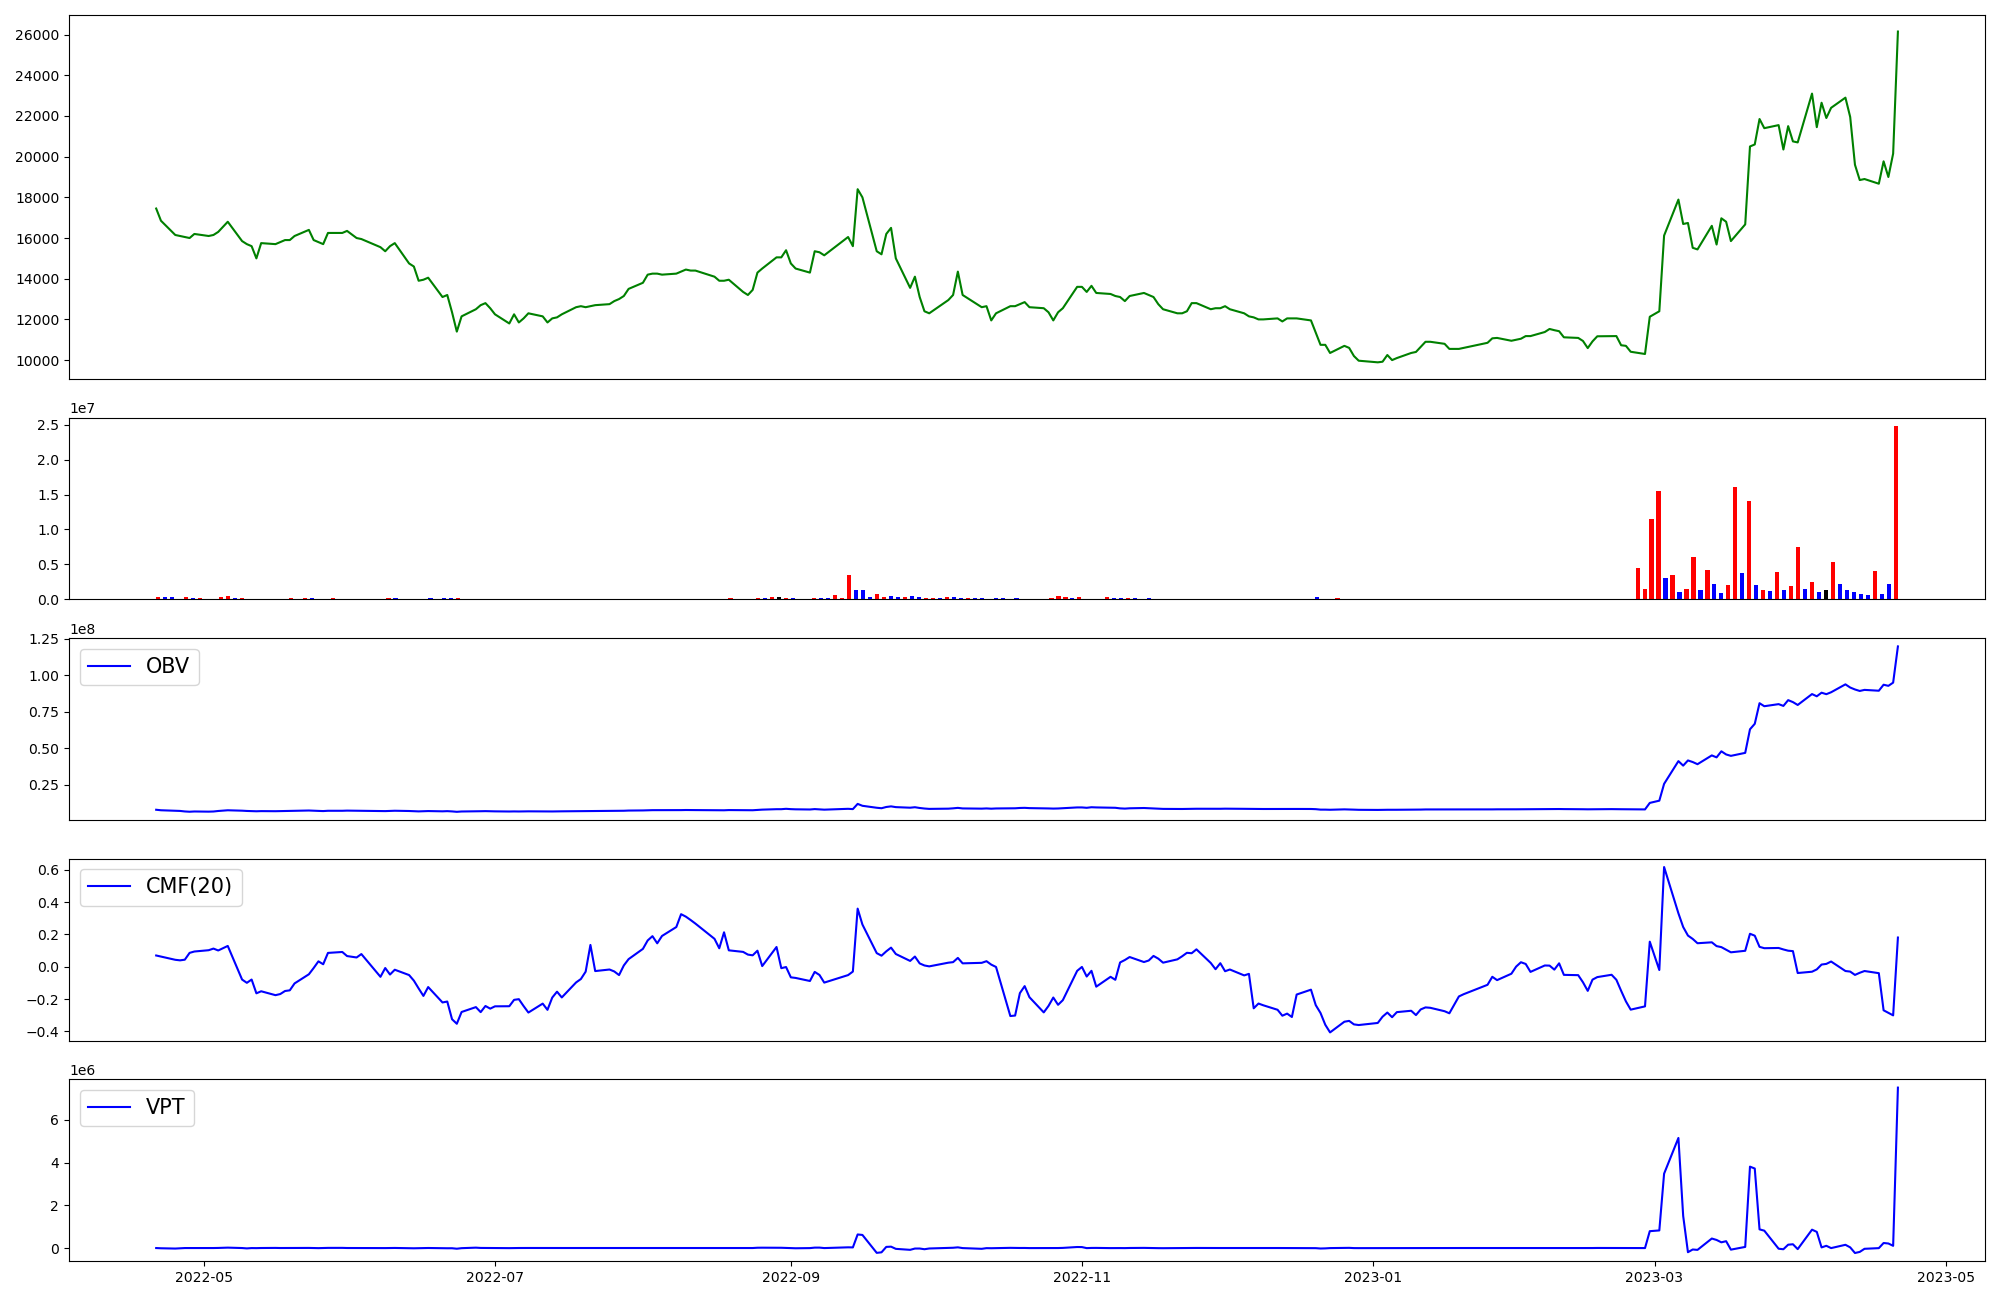Click the 26000 price axis label
The height and width of the screenshot is (1300, 2000).
pyautogui.click(x=36, y=36)
